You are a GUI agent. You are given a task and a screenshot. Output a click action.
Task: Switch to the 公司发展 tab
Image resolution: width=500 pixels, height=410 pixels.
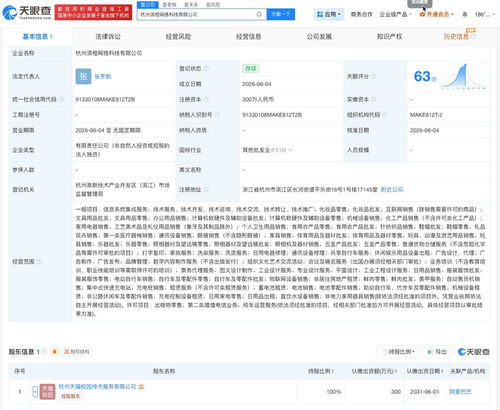pos(319,37)
